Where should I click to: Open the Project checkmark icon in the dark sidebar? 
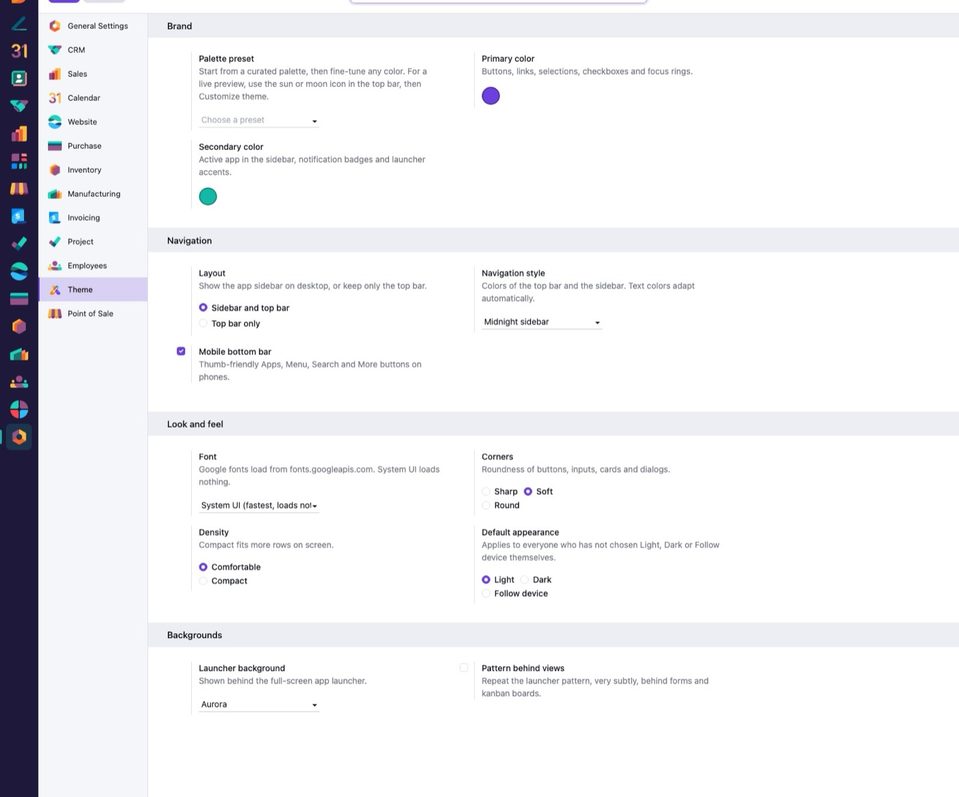click(x=19, y=243)
